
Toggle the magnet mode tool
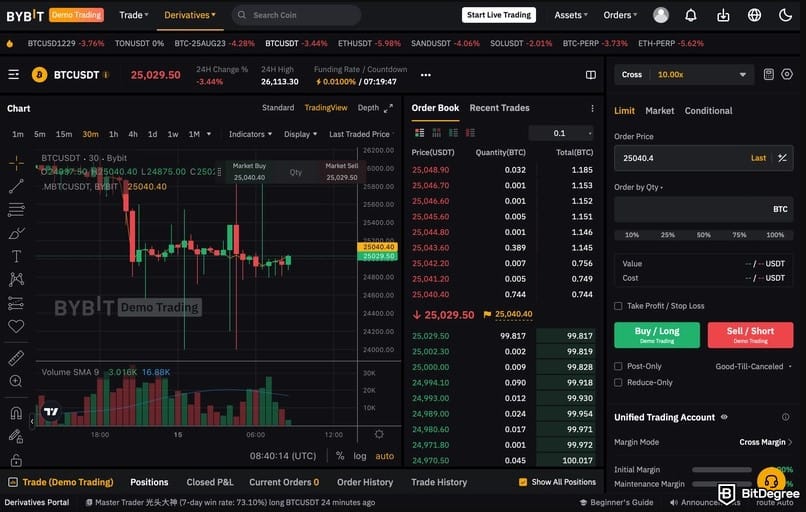(16, 412)
